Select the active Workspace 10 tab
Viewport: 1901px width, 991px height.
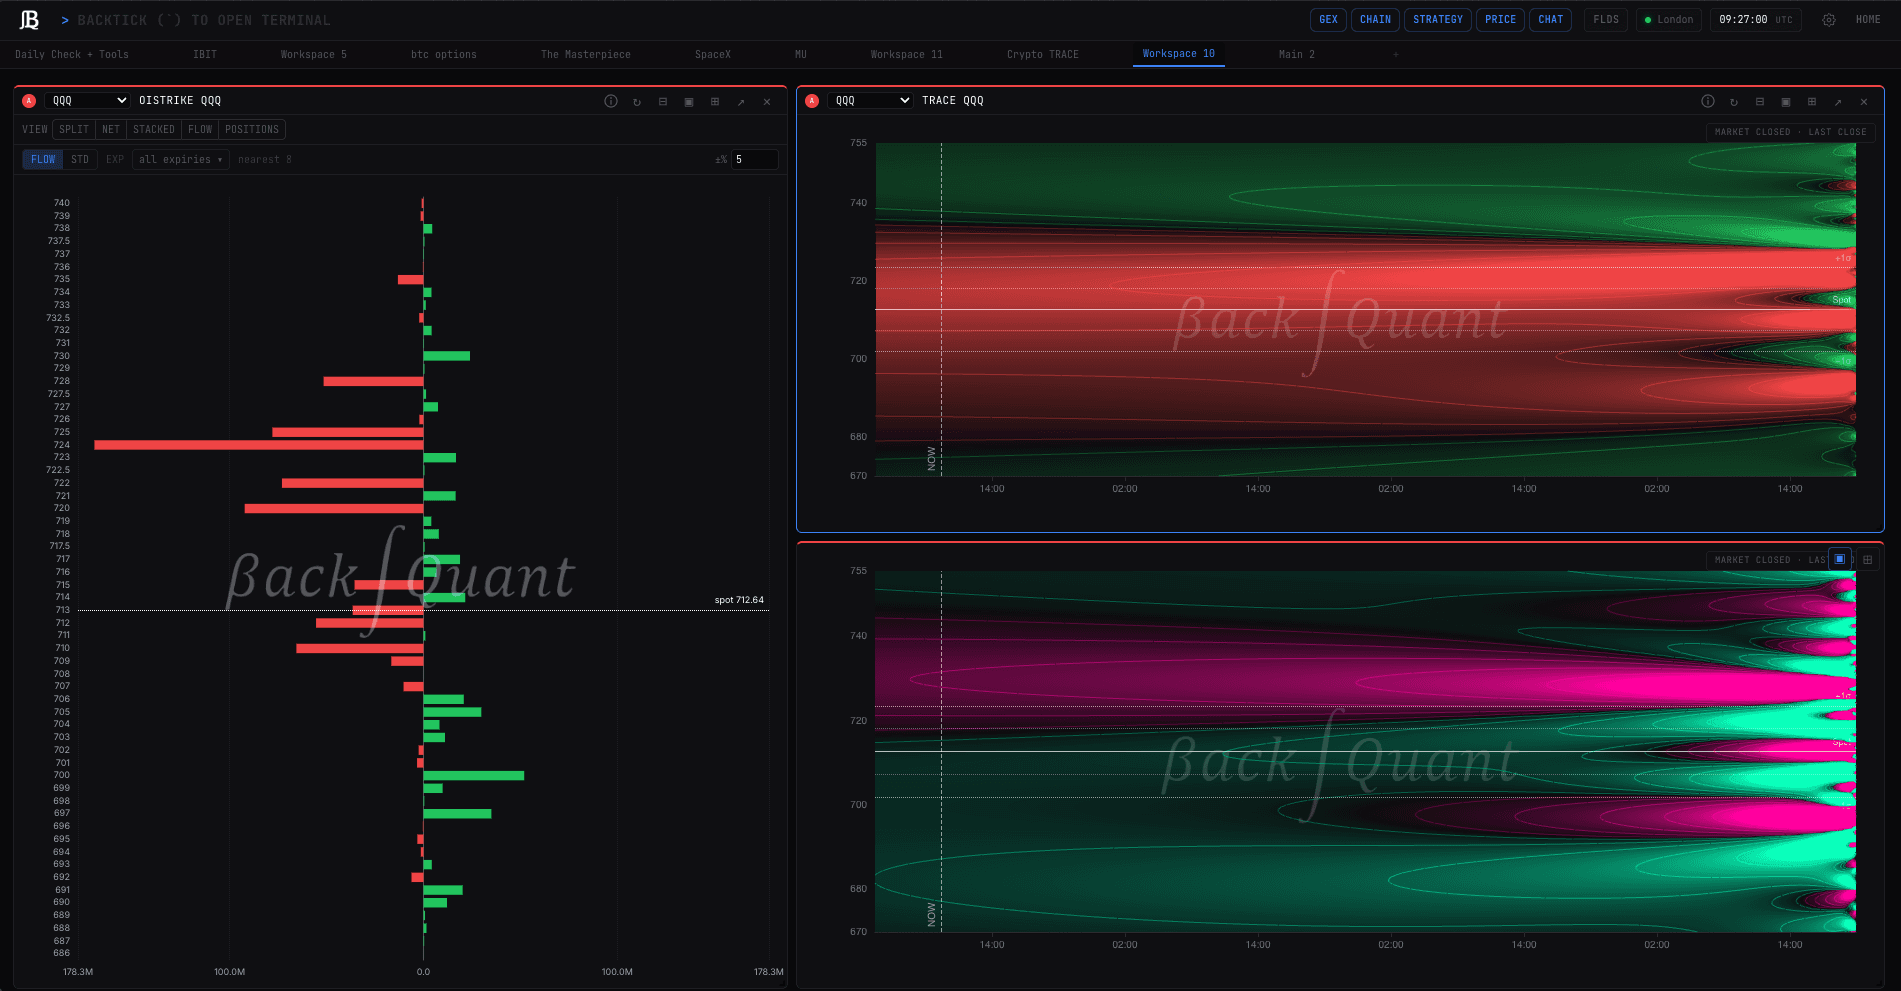click(1179, 54)
